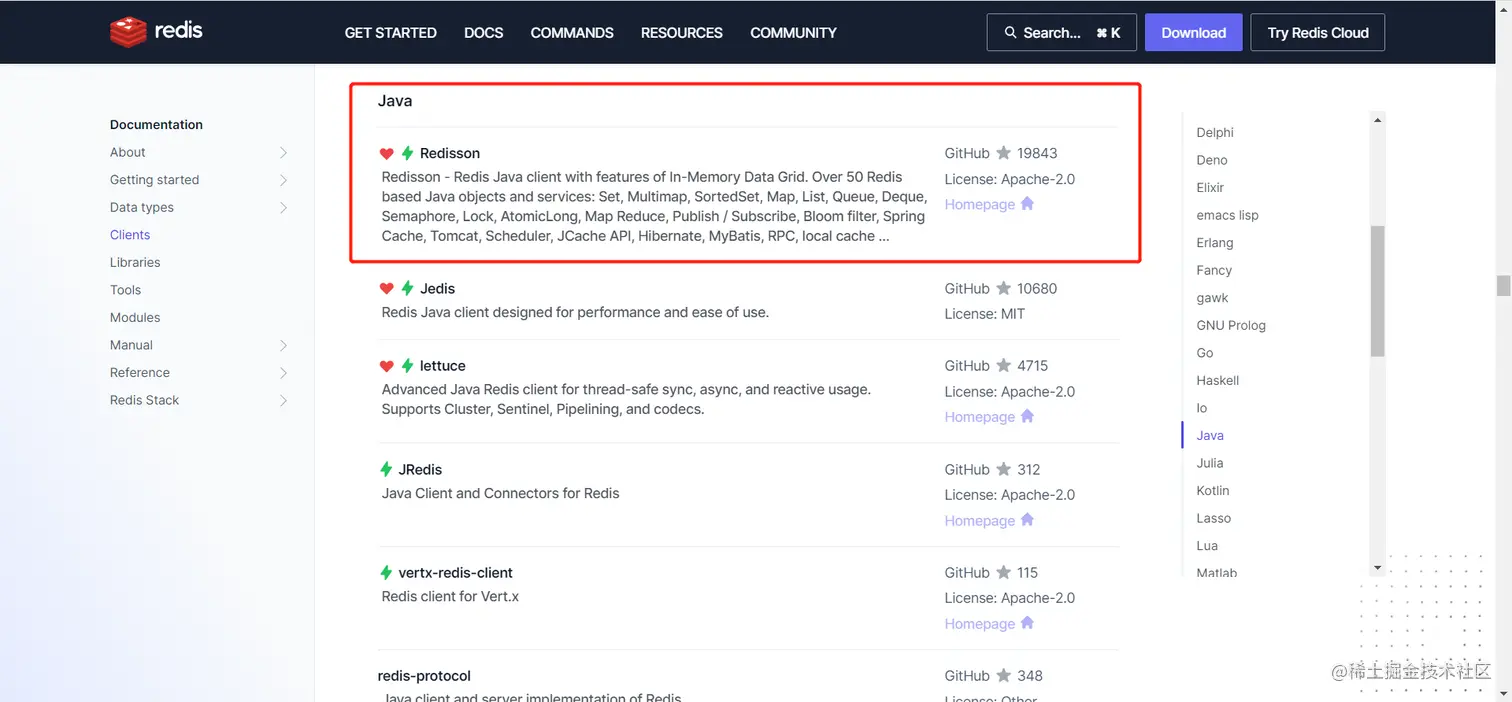The width and height of the screenshot is (1512, 702).
Task: Click the GitHub star icon for Redisson
Action: [x=1004, y=153]
